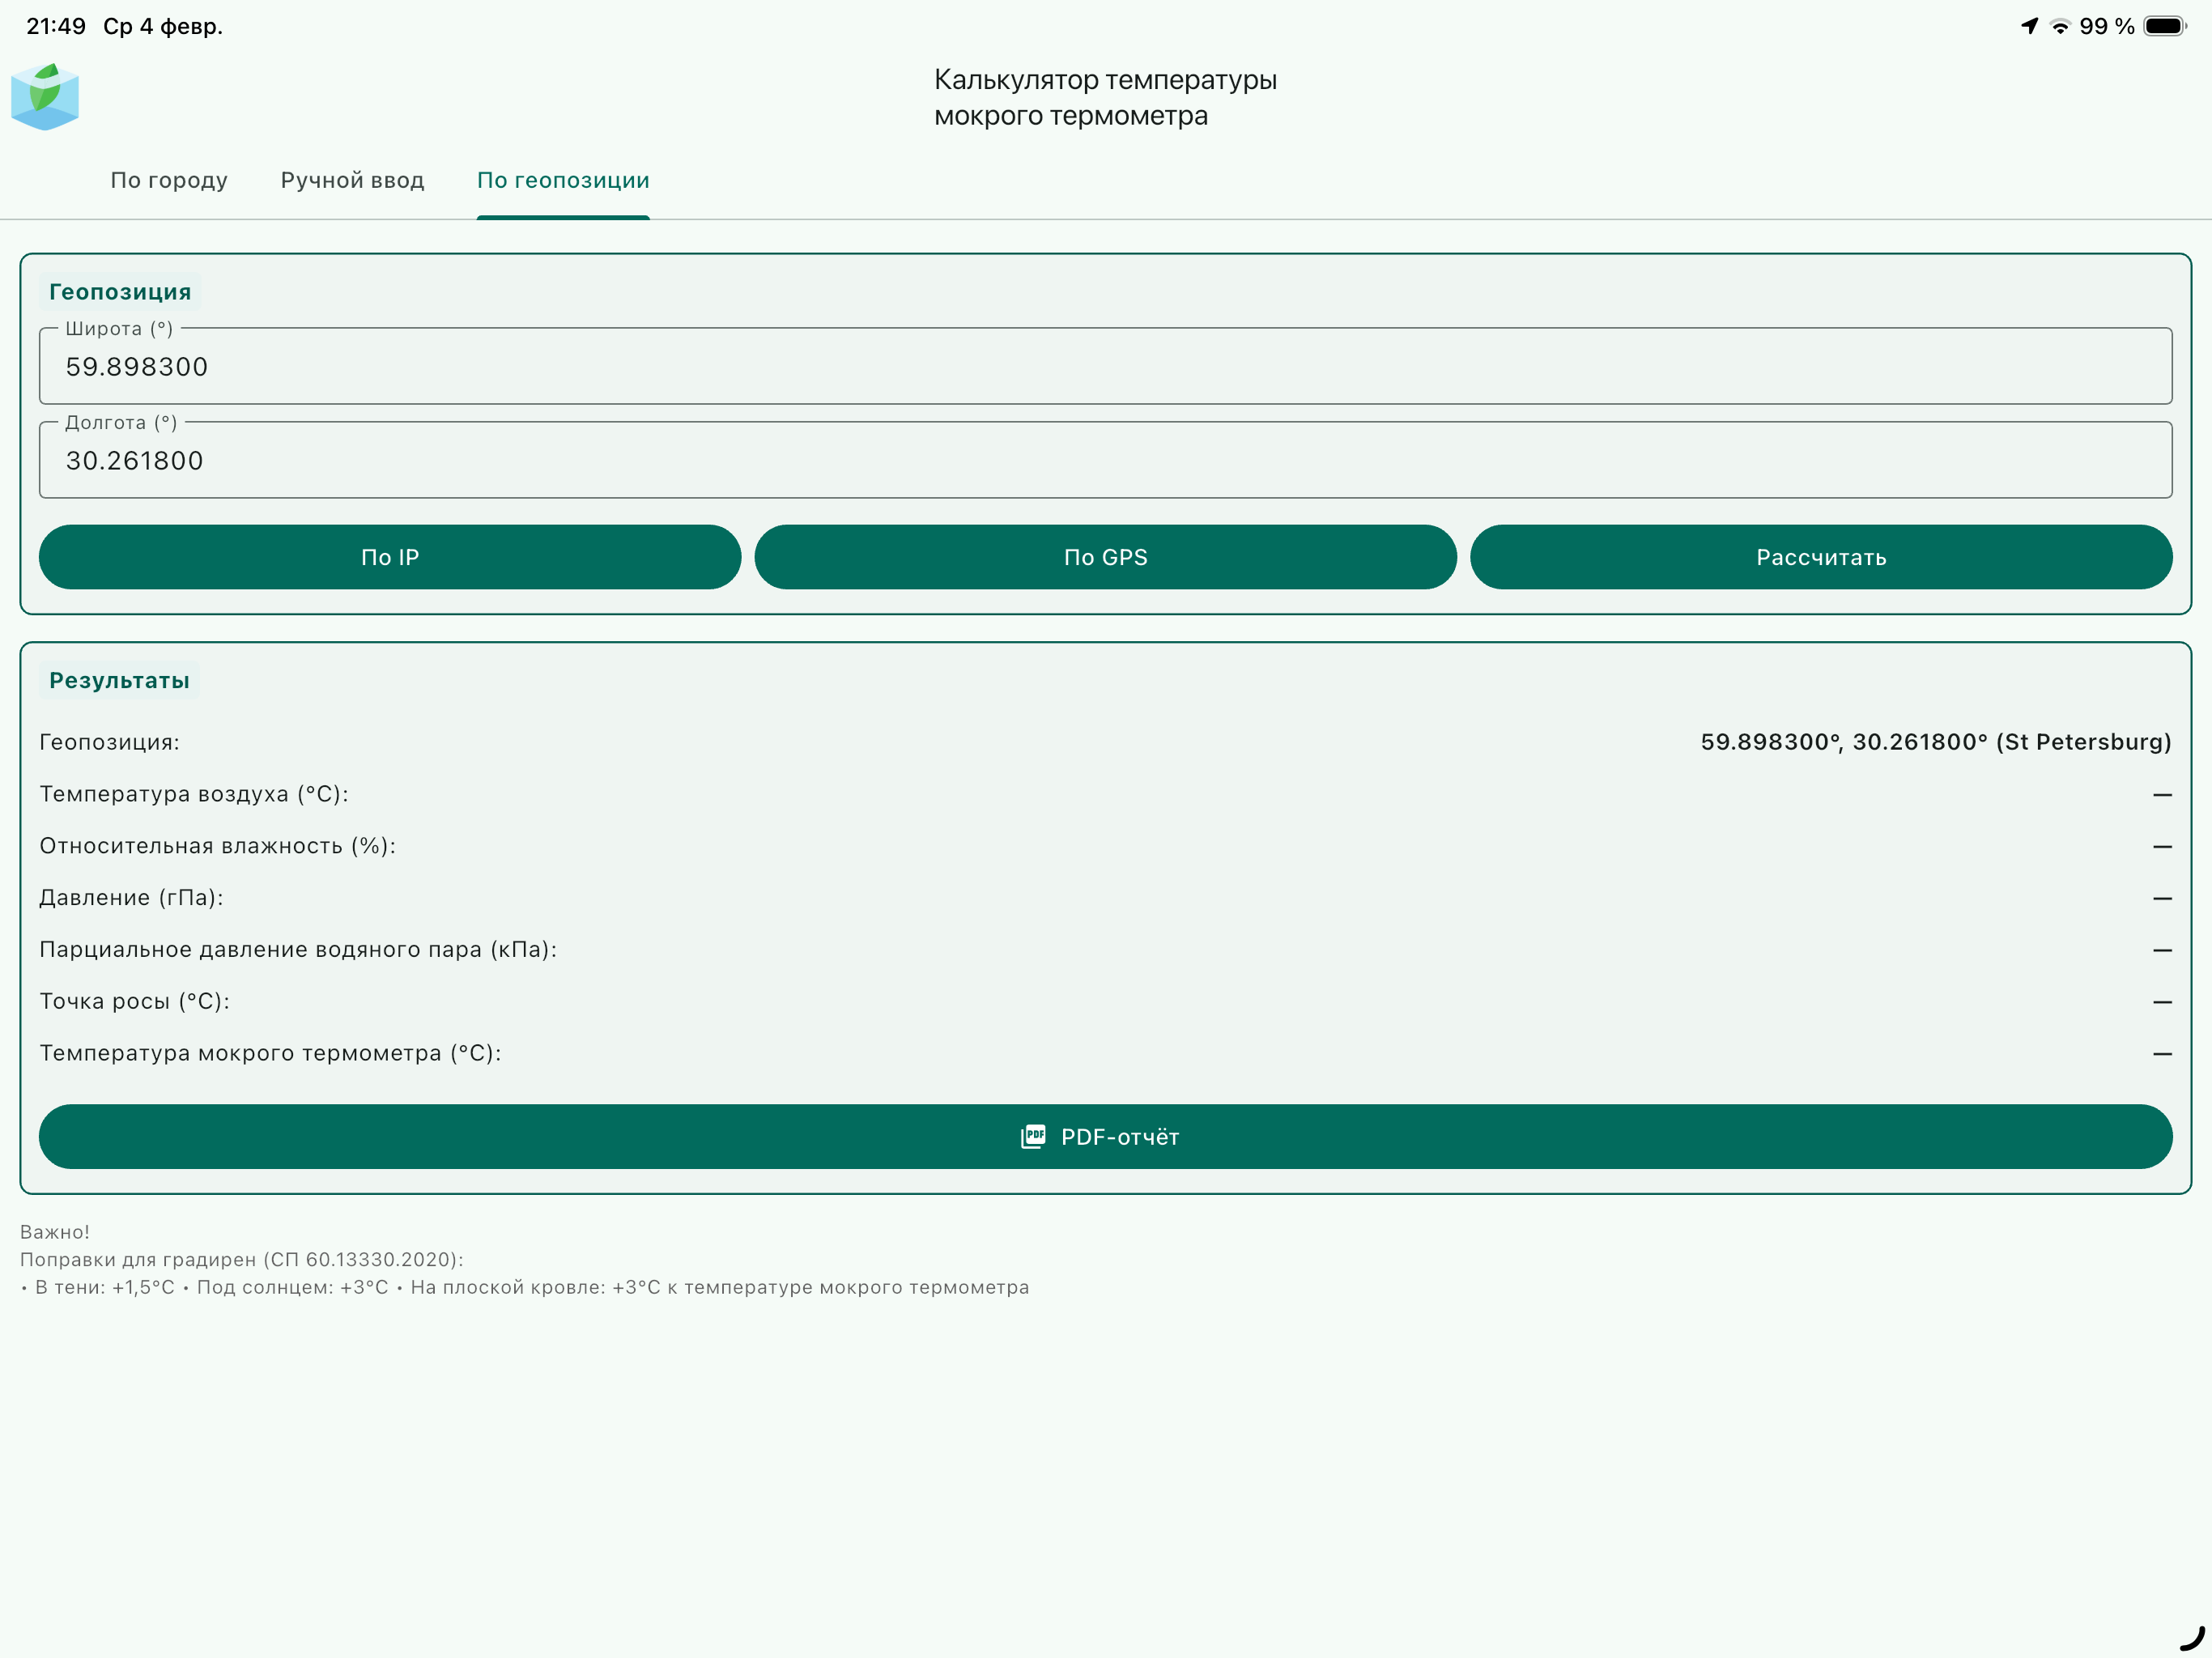The image size is (2212, 1658).
Task: Click the Парциальное давление водяного пара label
Action: [298, 949]
